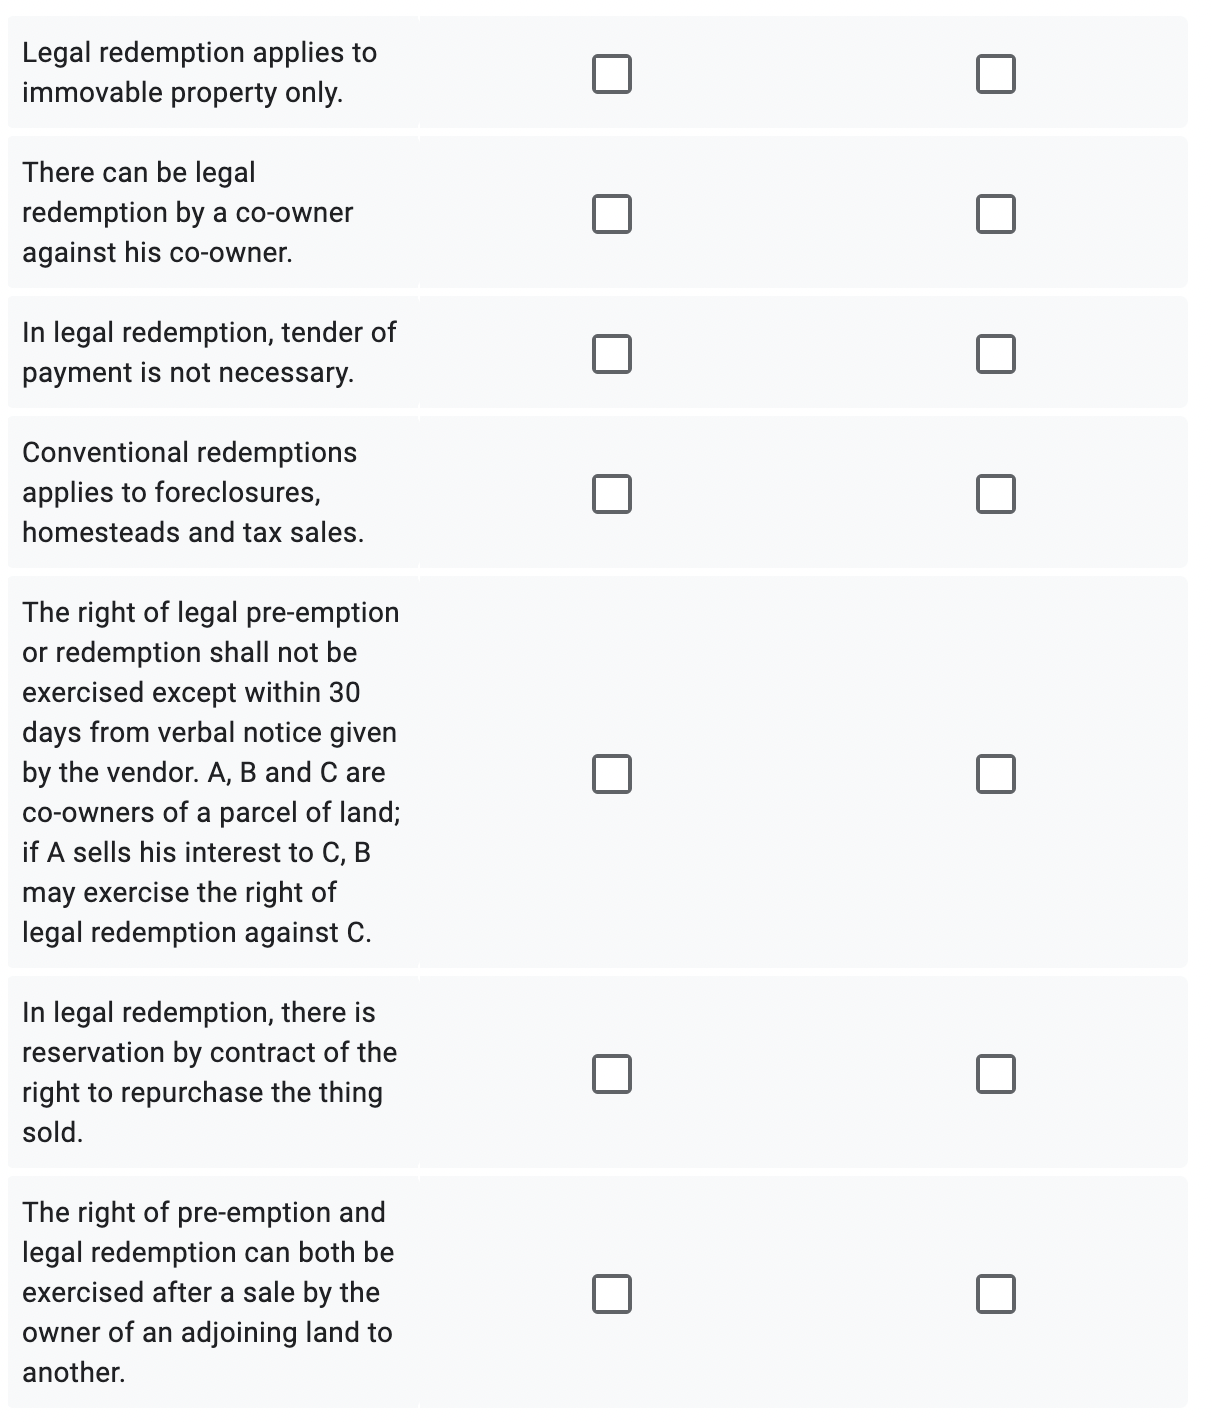Select the 'tender of payment is not necessary' text
The image size is (1212, 1422).
208,352
